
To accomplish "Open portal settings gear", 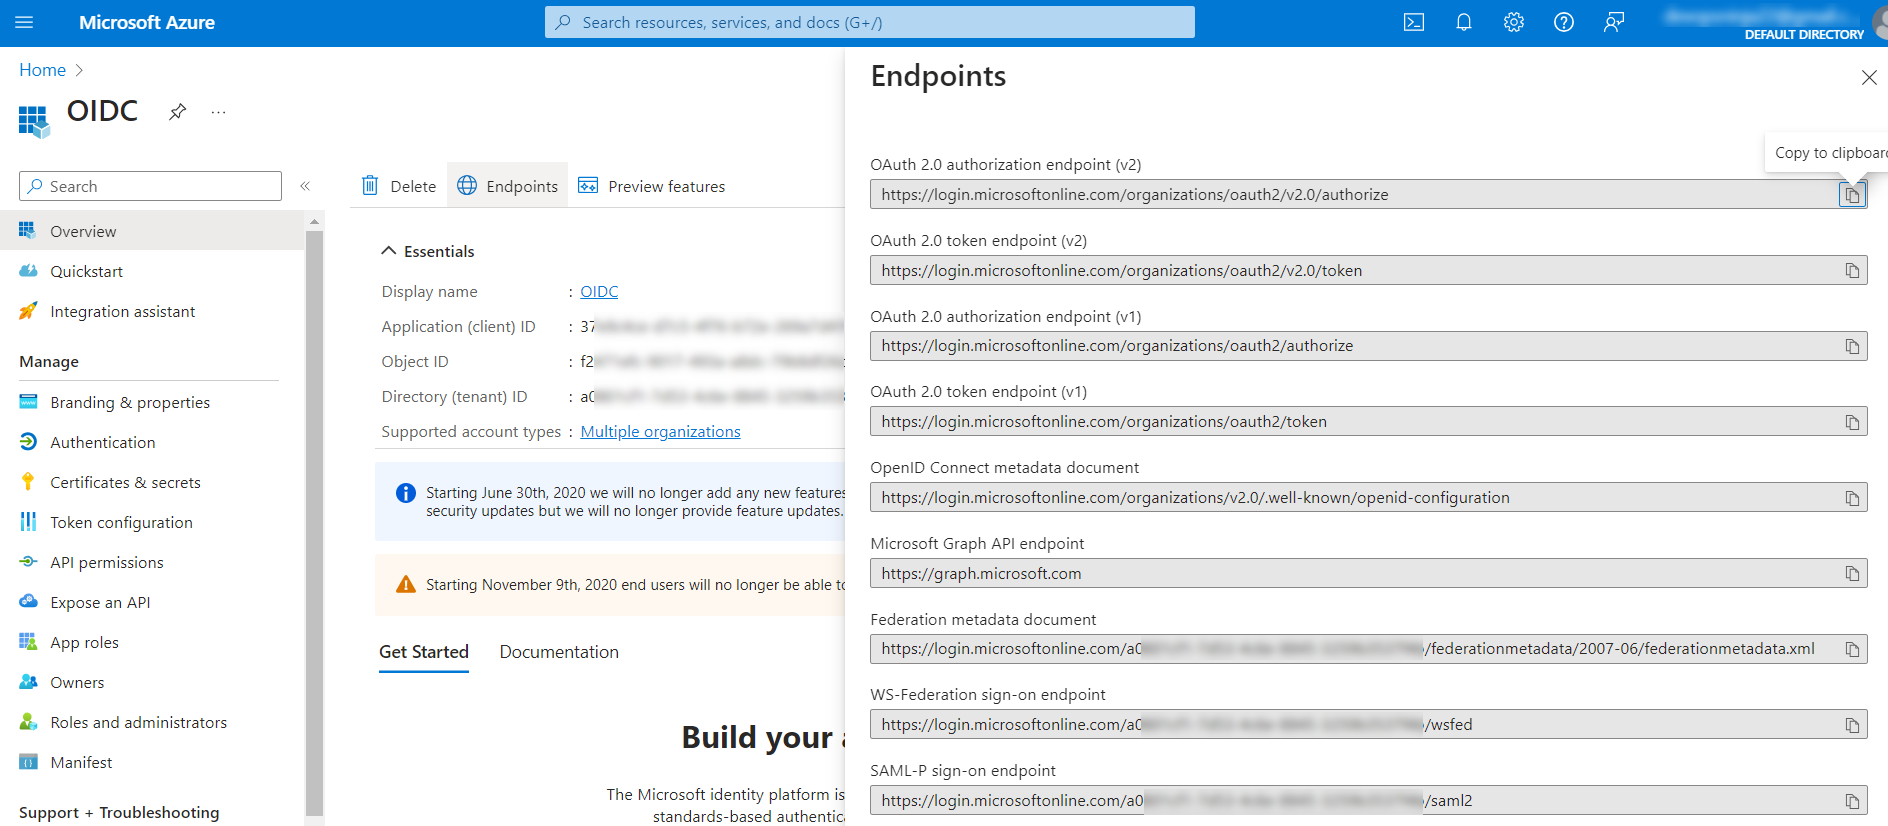I will (1513, 22).
